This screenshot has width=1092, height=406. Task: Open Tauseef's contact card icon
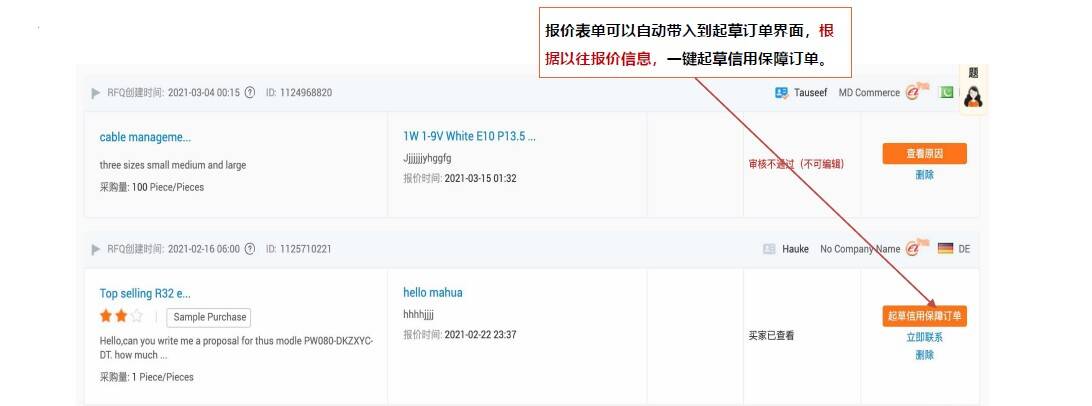pos(781,93)
